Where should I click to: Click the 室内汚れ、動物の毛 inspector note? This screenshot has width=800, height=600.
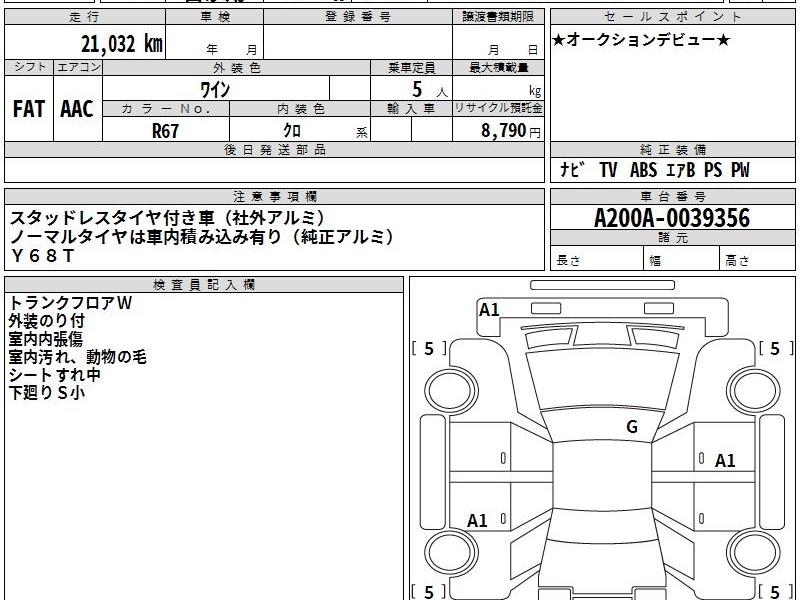78,357
